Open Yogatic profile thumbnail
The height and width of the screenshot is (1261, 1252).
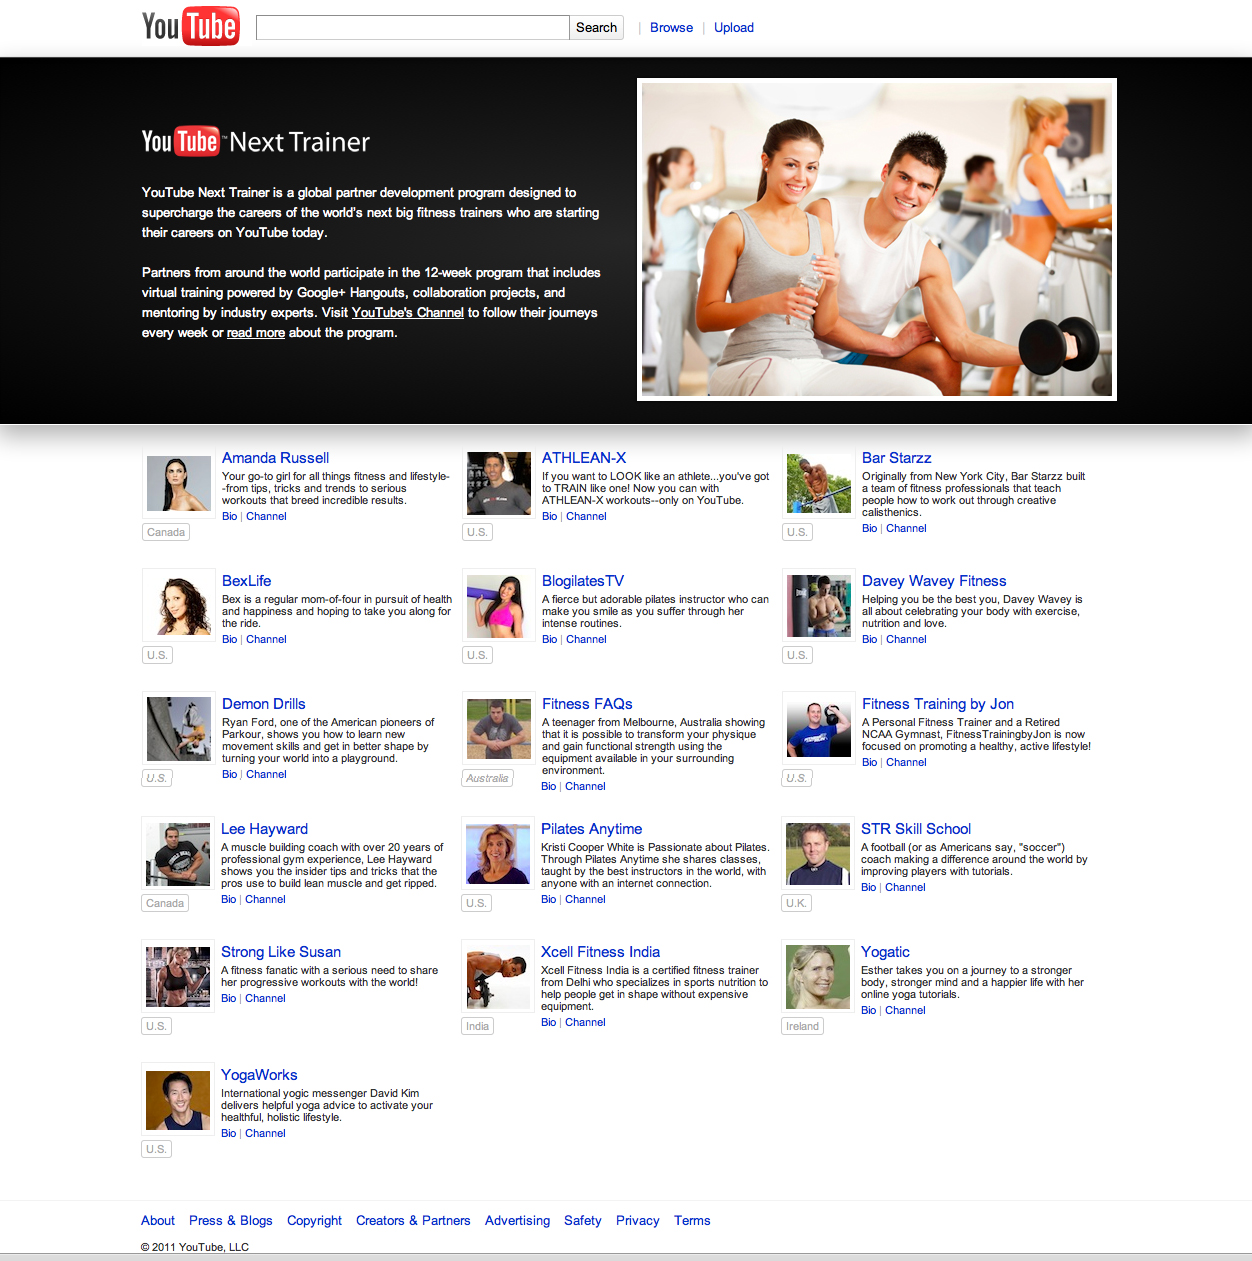818,978
